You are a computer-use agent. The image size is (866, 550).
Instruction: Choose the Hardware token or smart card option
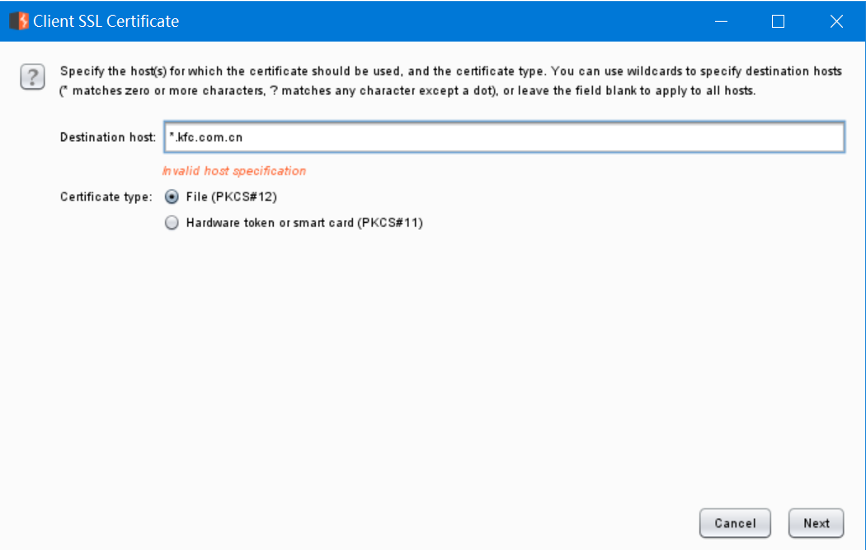tap(172, 223)
